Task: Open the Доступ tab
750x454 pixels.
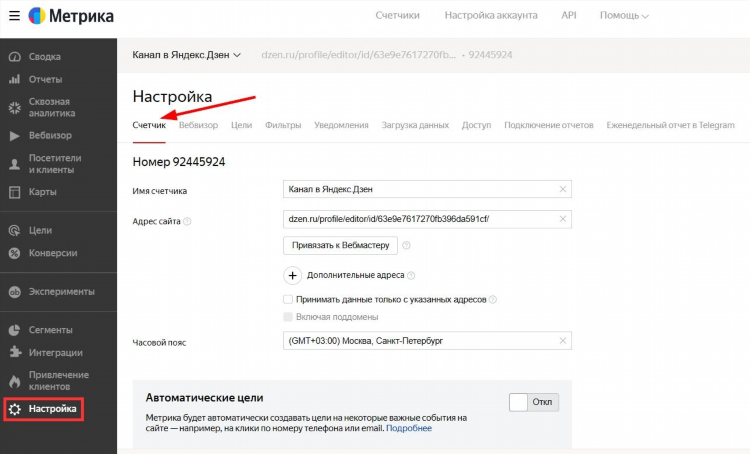Action: coord(476,125)
